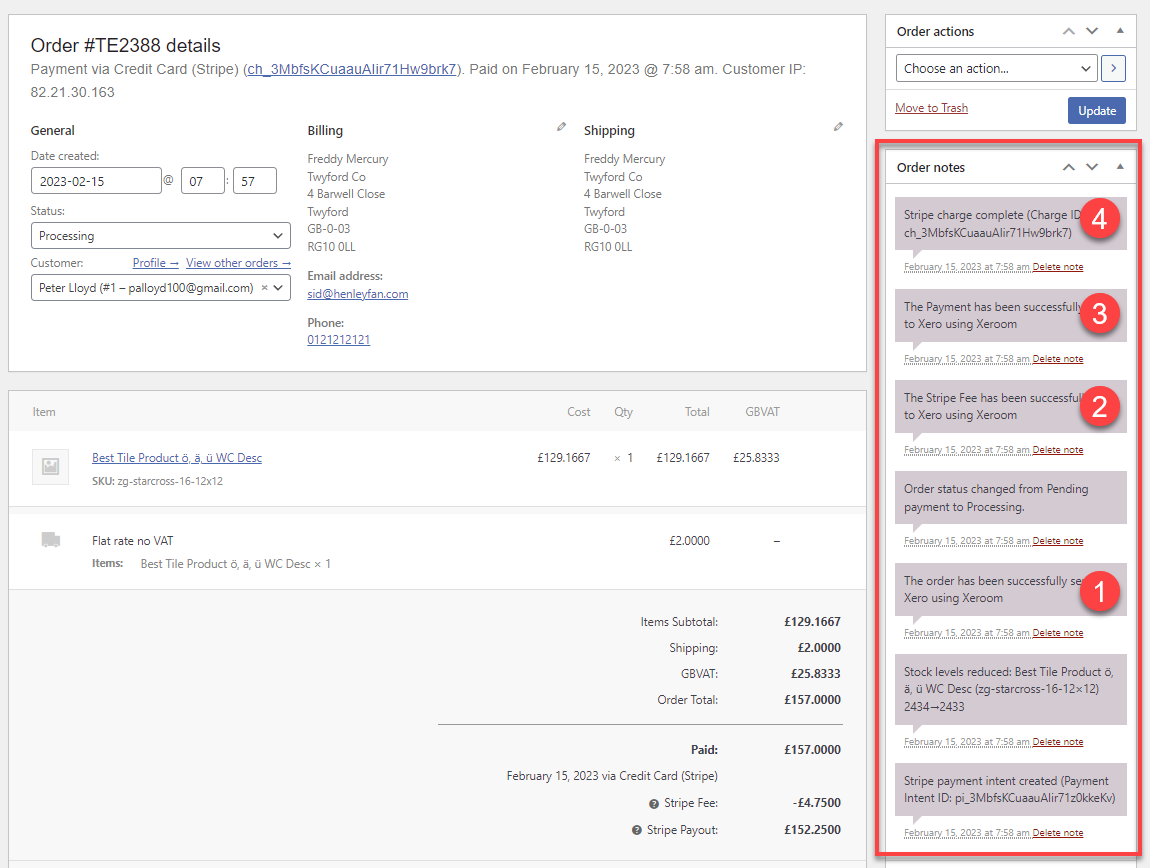The height and width of the screenshot is (868, 1150).
Task: Open the order Status dropdown
Action: (161, 236)
